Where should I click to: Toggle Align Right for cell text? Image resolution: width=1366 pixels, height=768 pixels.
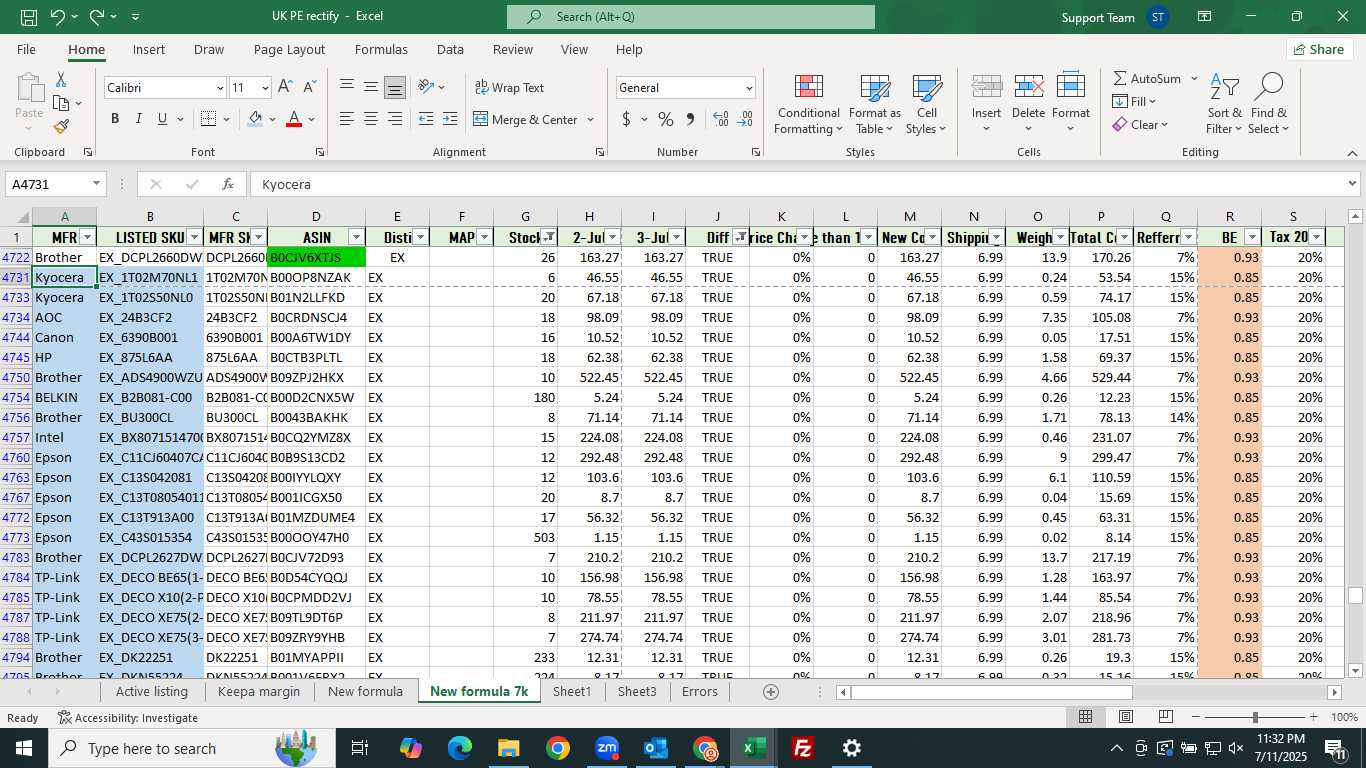click(395, 119)
